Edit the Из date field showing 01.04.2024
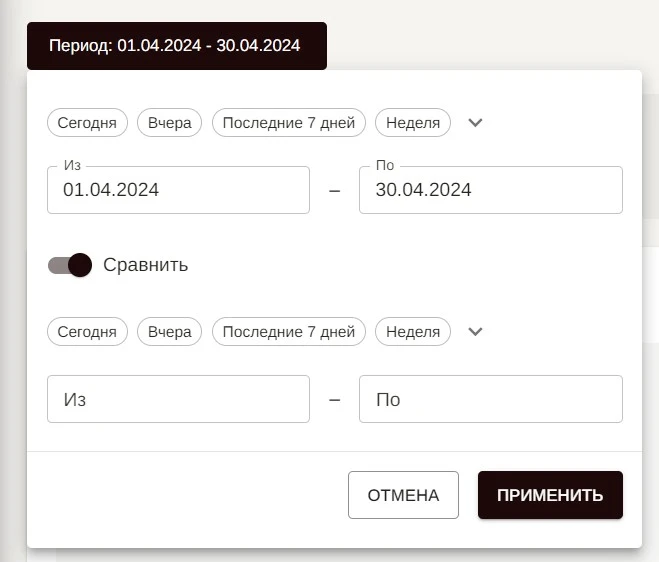Viewport: 659px width, 562px height. (178, 190)
